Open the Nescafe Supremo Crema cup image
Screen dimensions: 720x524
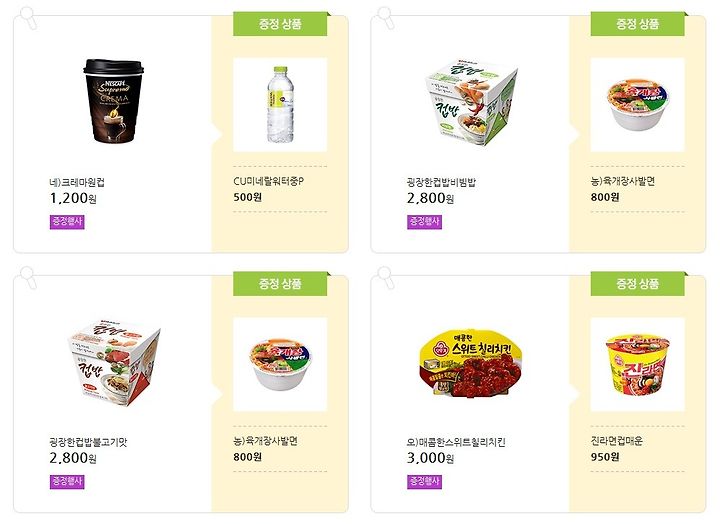coord(113,101)
